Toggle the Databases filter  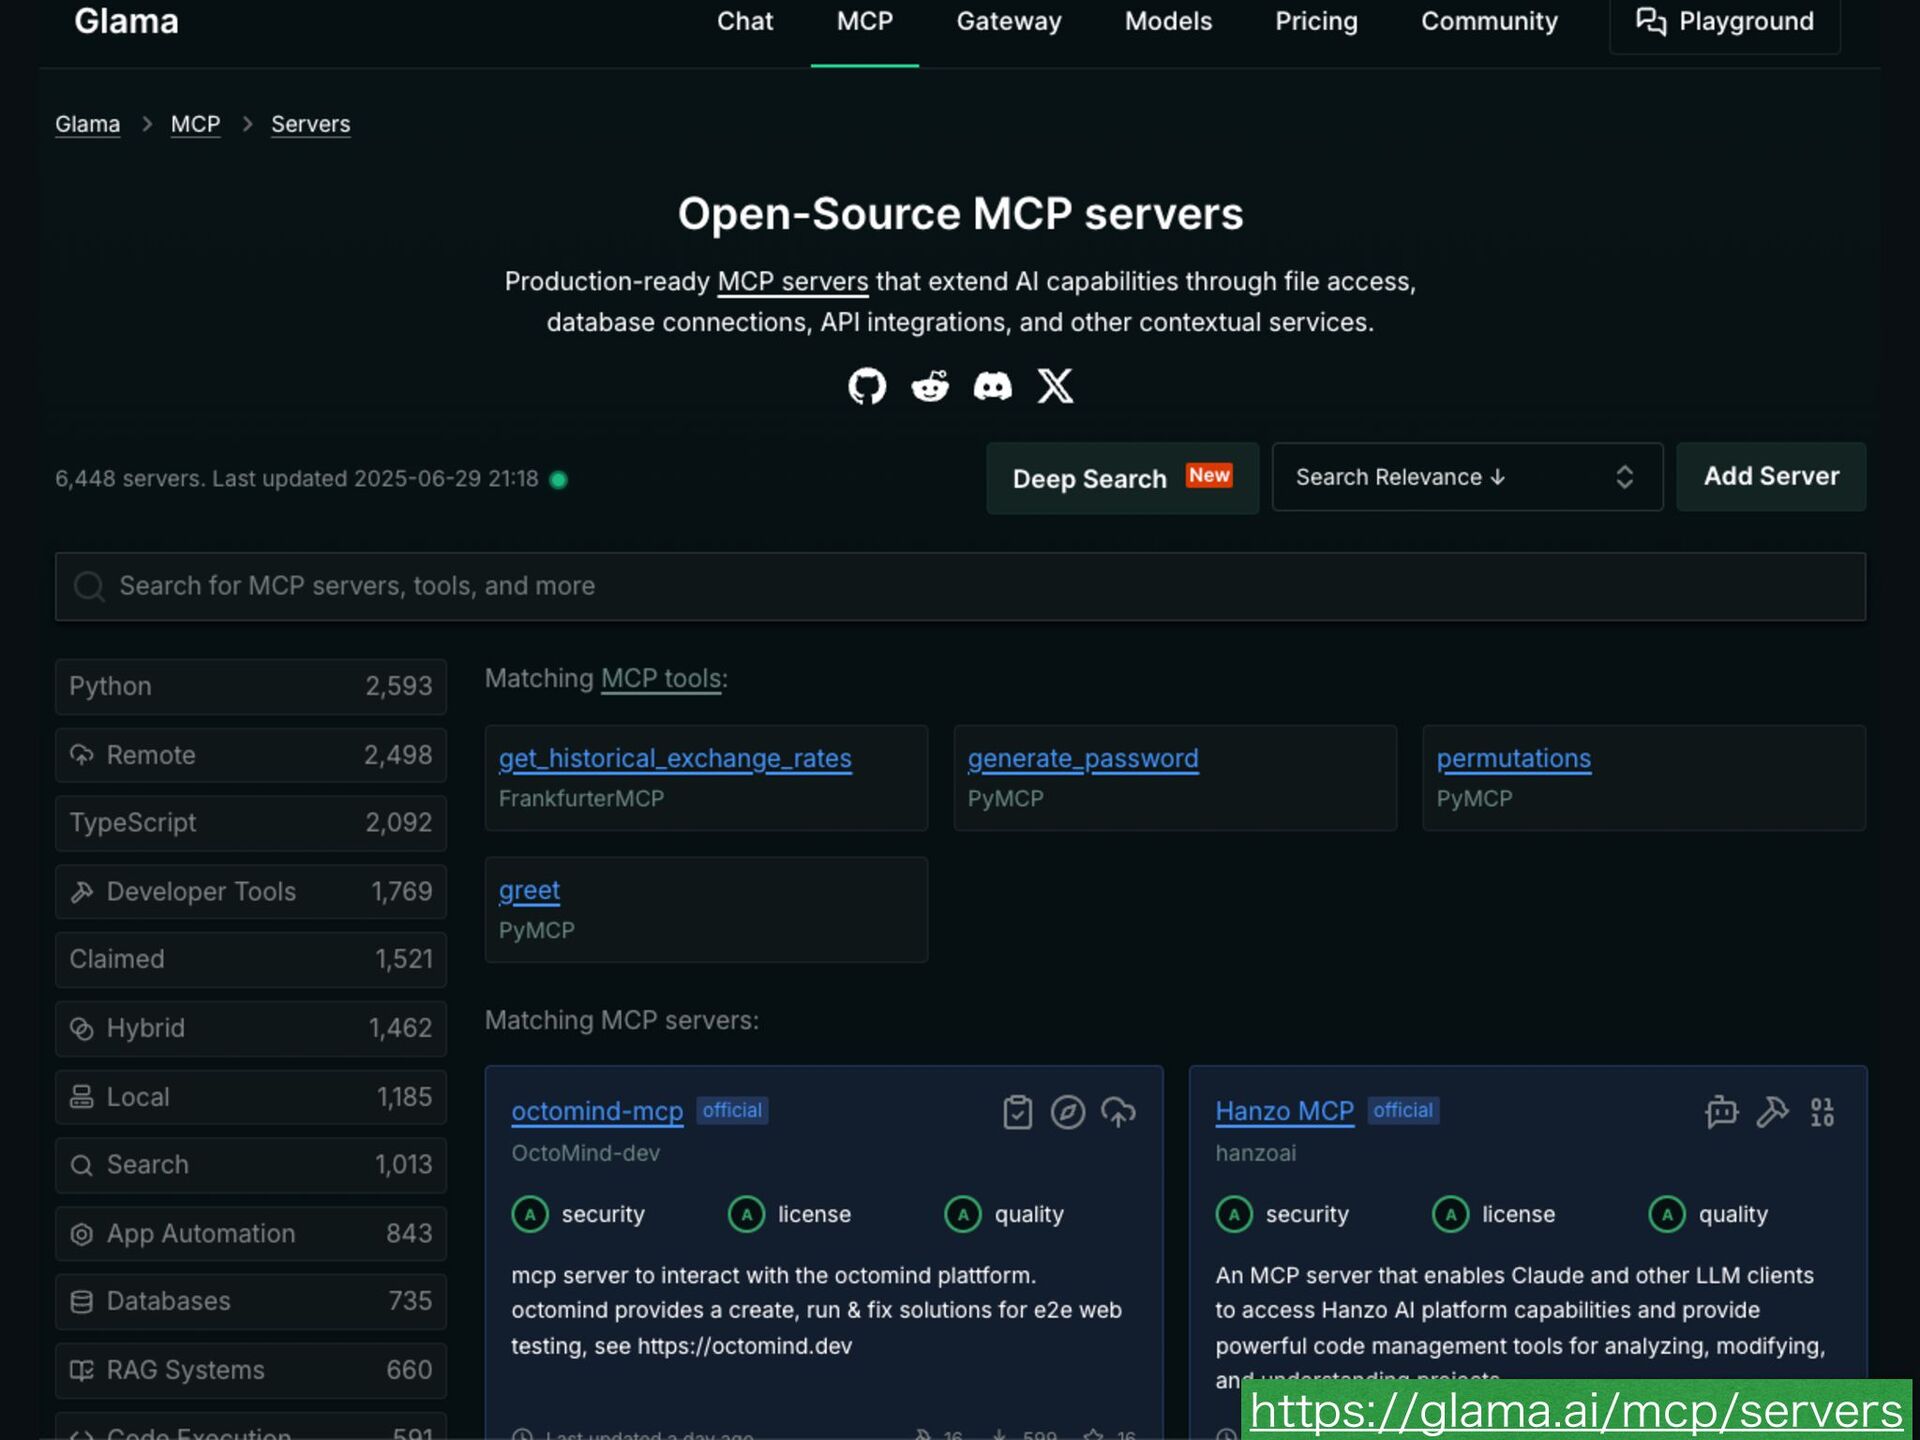tap(251, 1302)
